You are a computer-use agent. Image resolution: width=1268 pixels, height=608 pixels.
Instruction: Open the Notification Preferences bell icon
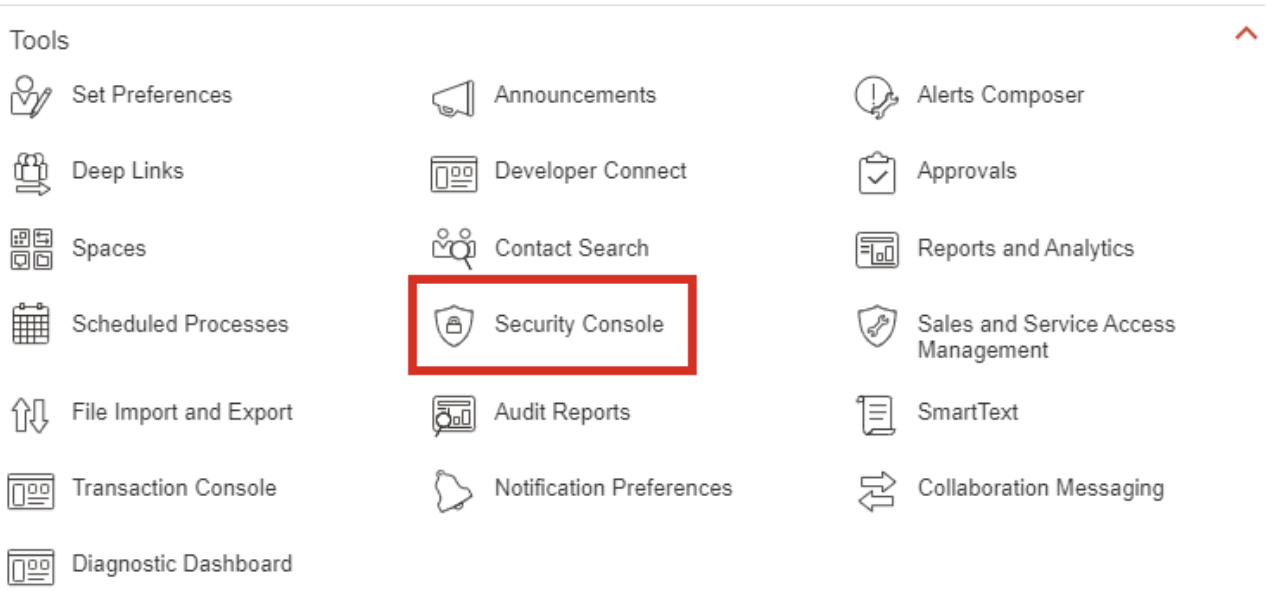click(x=453, y=490)
